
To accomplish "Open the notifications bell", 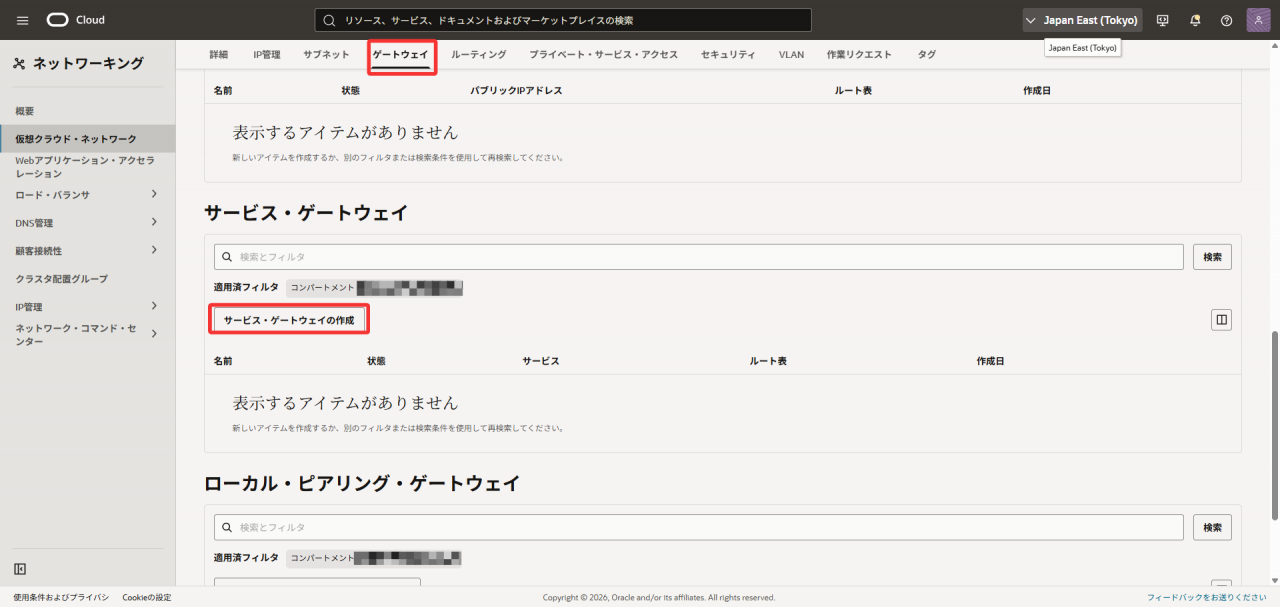I will [x=1195, y=20].
